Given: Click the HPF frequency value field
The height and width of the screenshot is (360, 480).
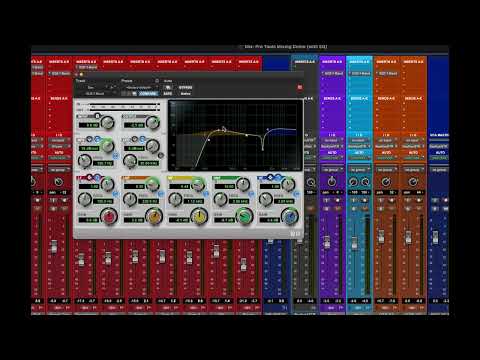Looking at the screenshot, I should [x=103, y=163].
